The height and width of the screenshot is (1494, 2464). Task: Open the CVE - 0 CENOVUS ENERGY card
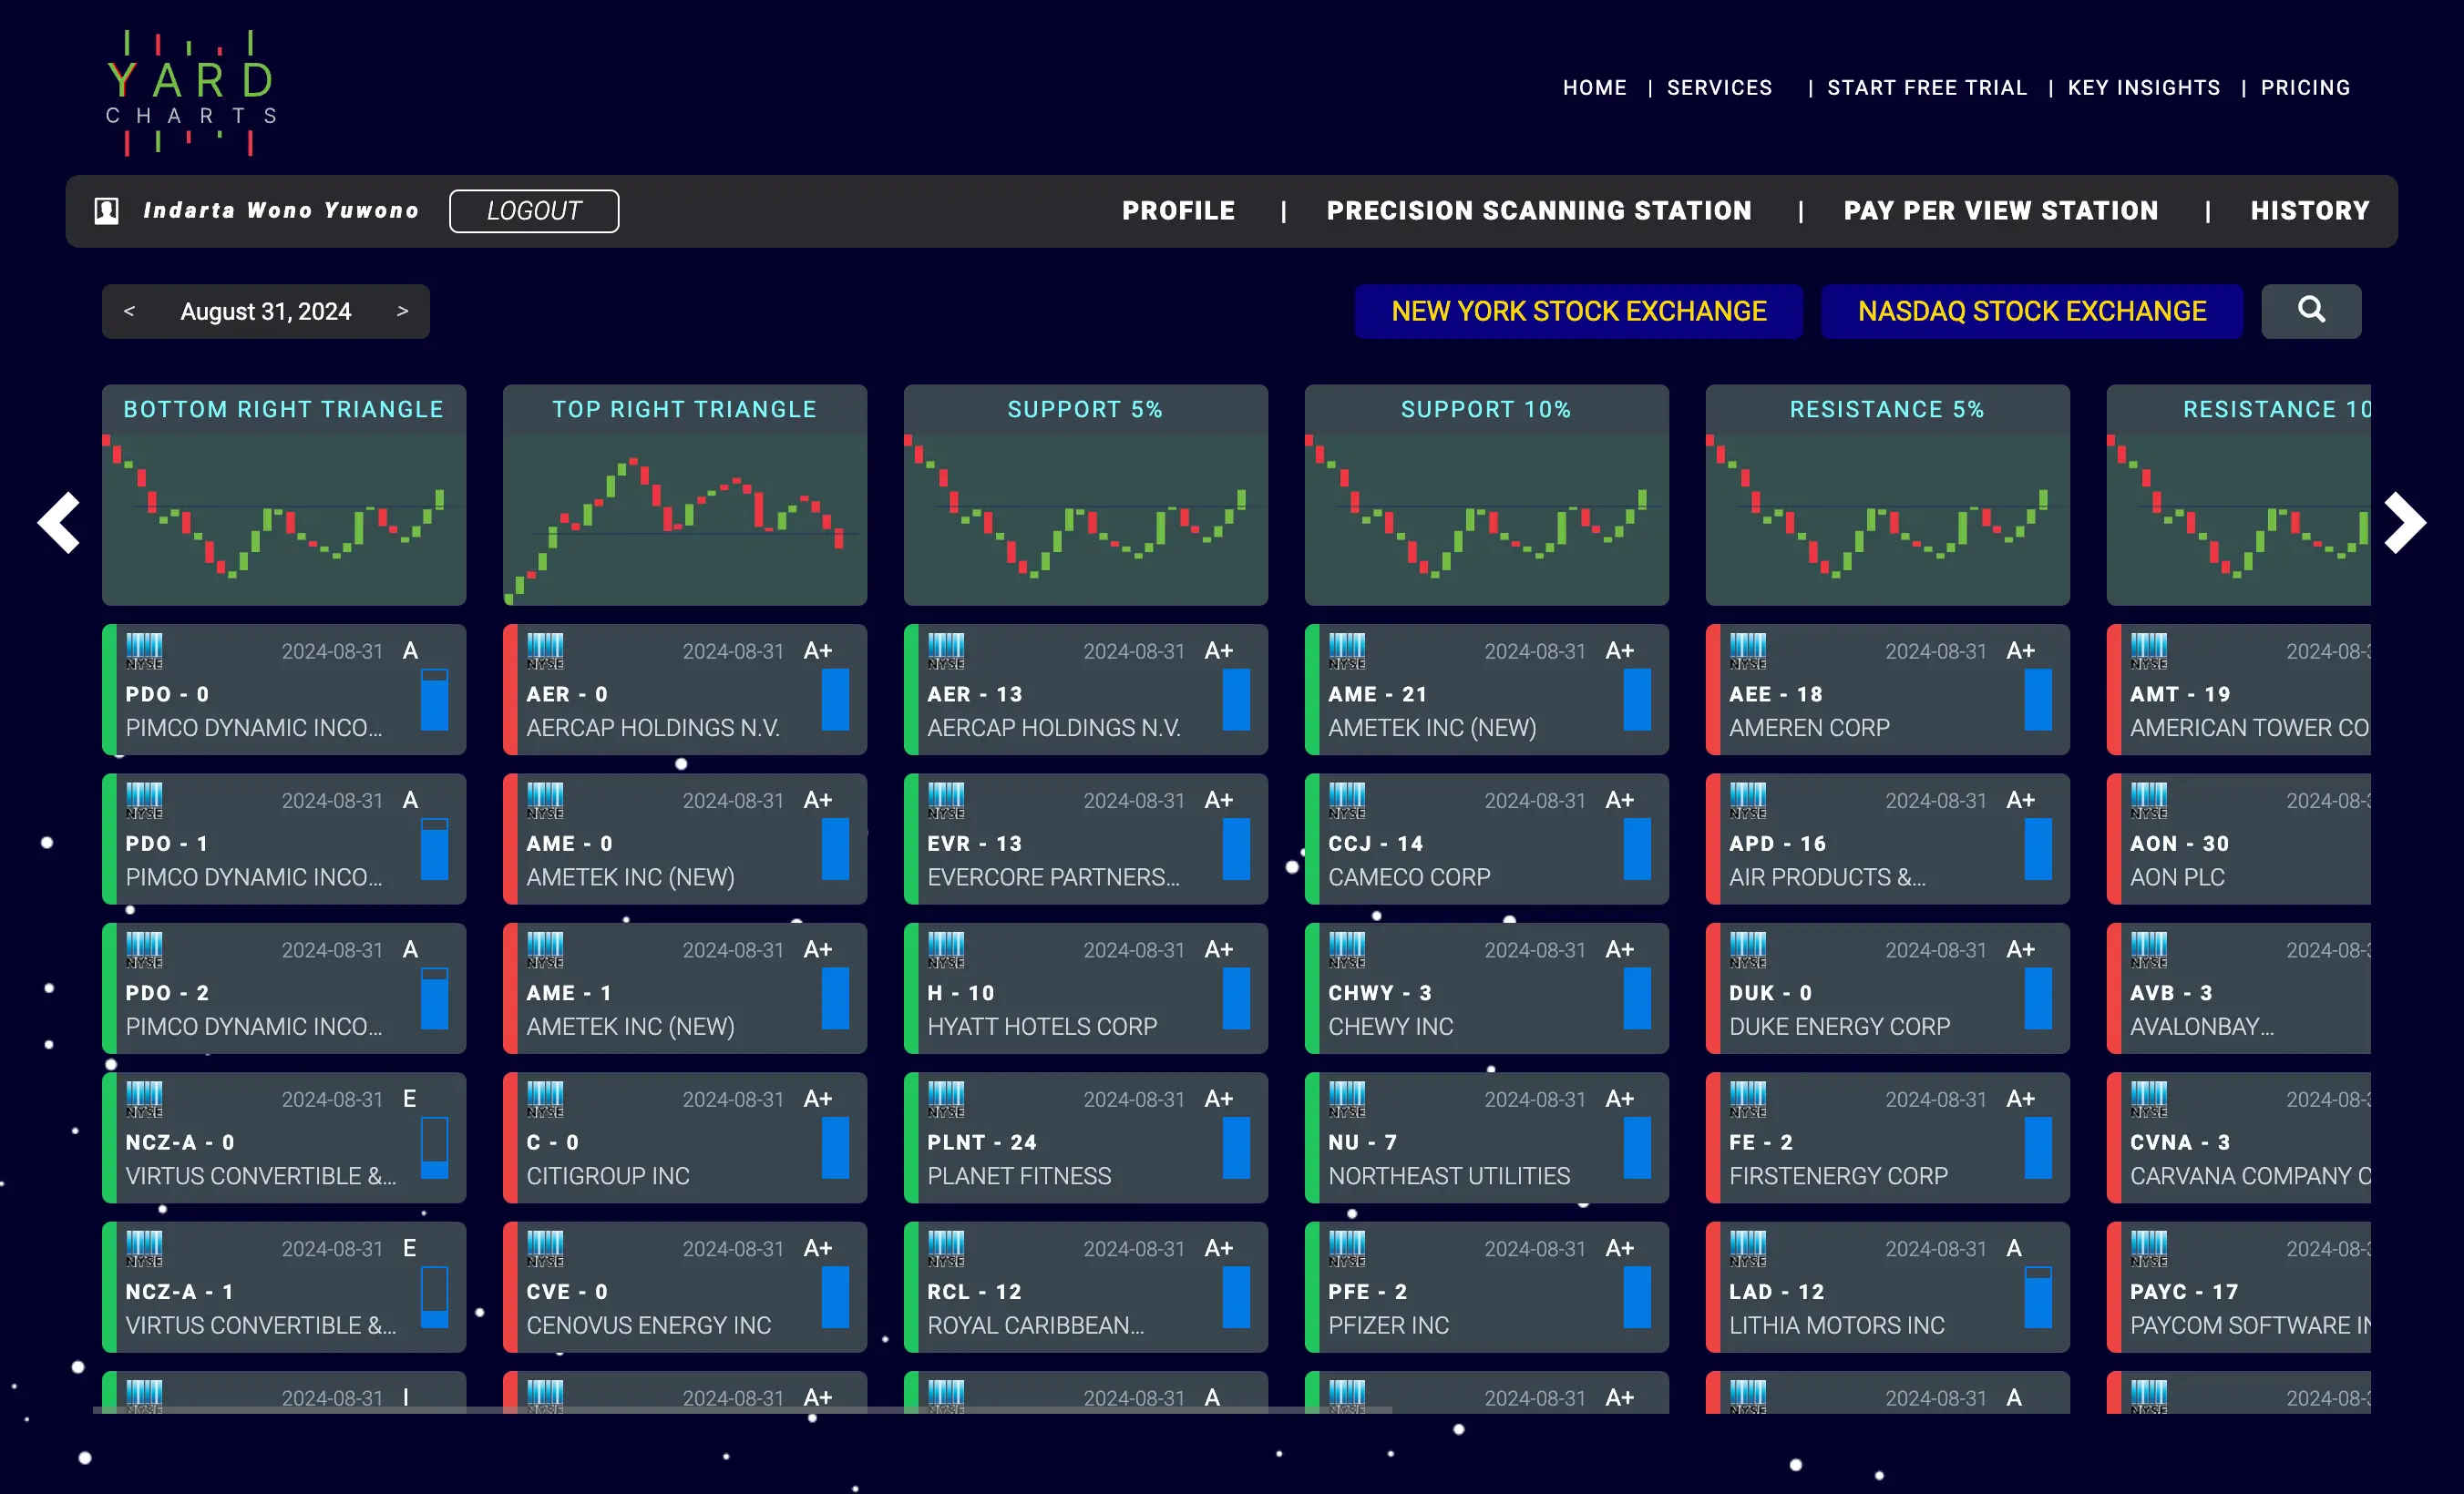pyautogui.click(x=685, y=1287)
